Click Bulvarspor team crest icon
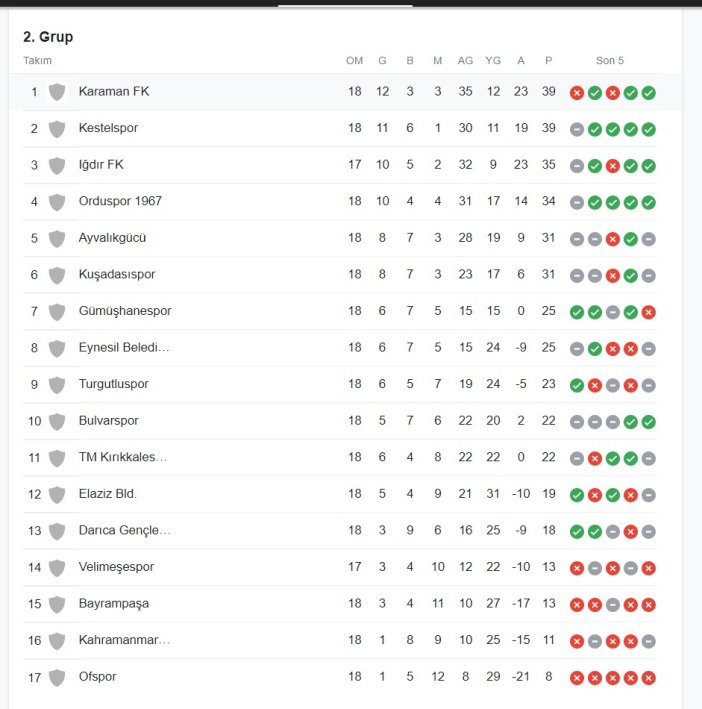Screen dimensions: 702x709 pos(58,421)
